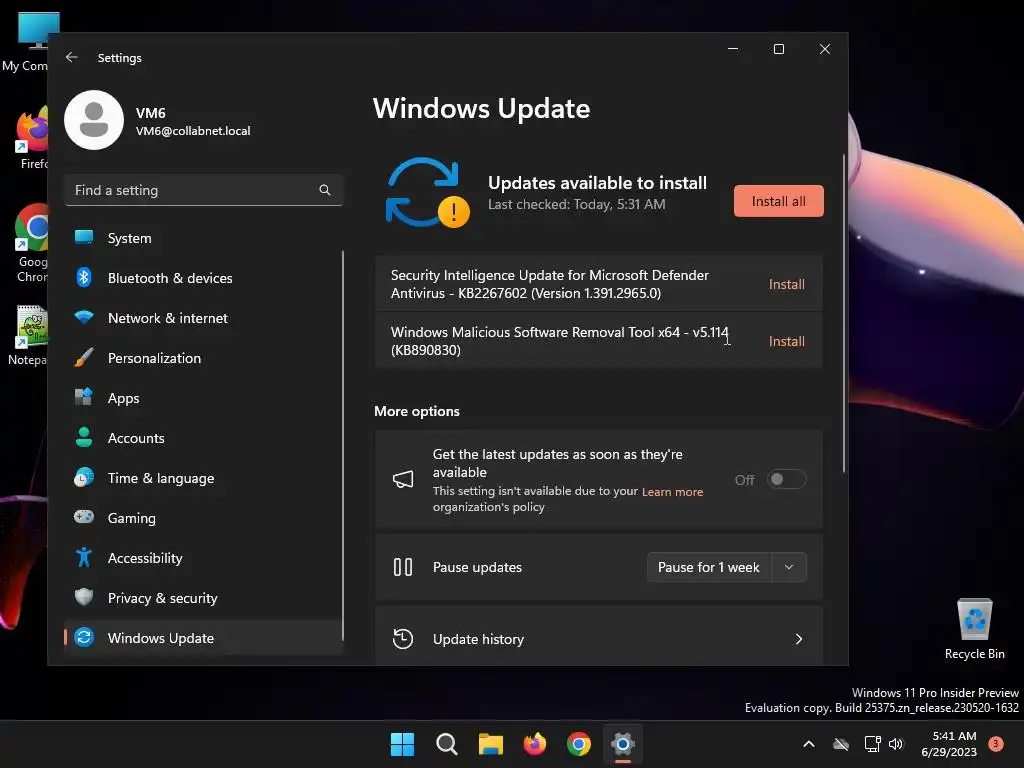Click the volume speaker tray icon
The height and width of the screenshot is (768, 1024).
click(896, 744)
